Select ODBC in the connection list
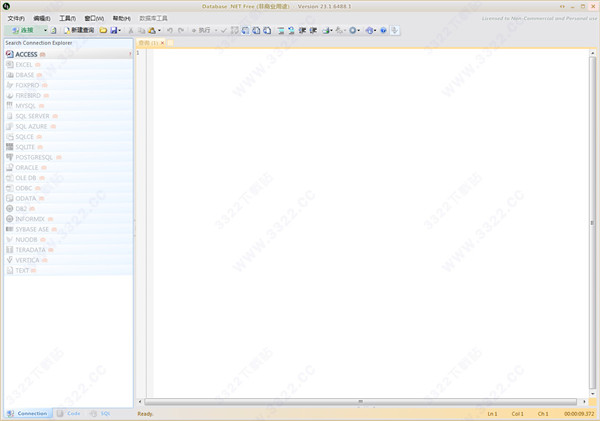 68,188
